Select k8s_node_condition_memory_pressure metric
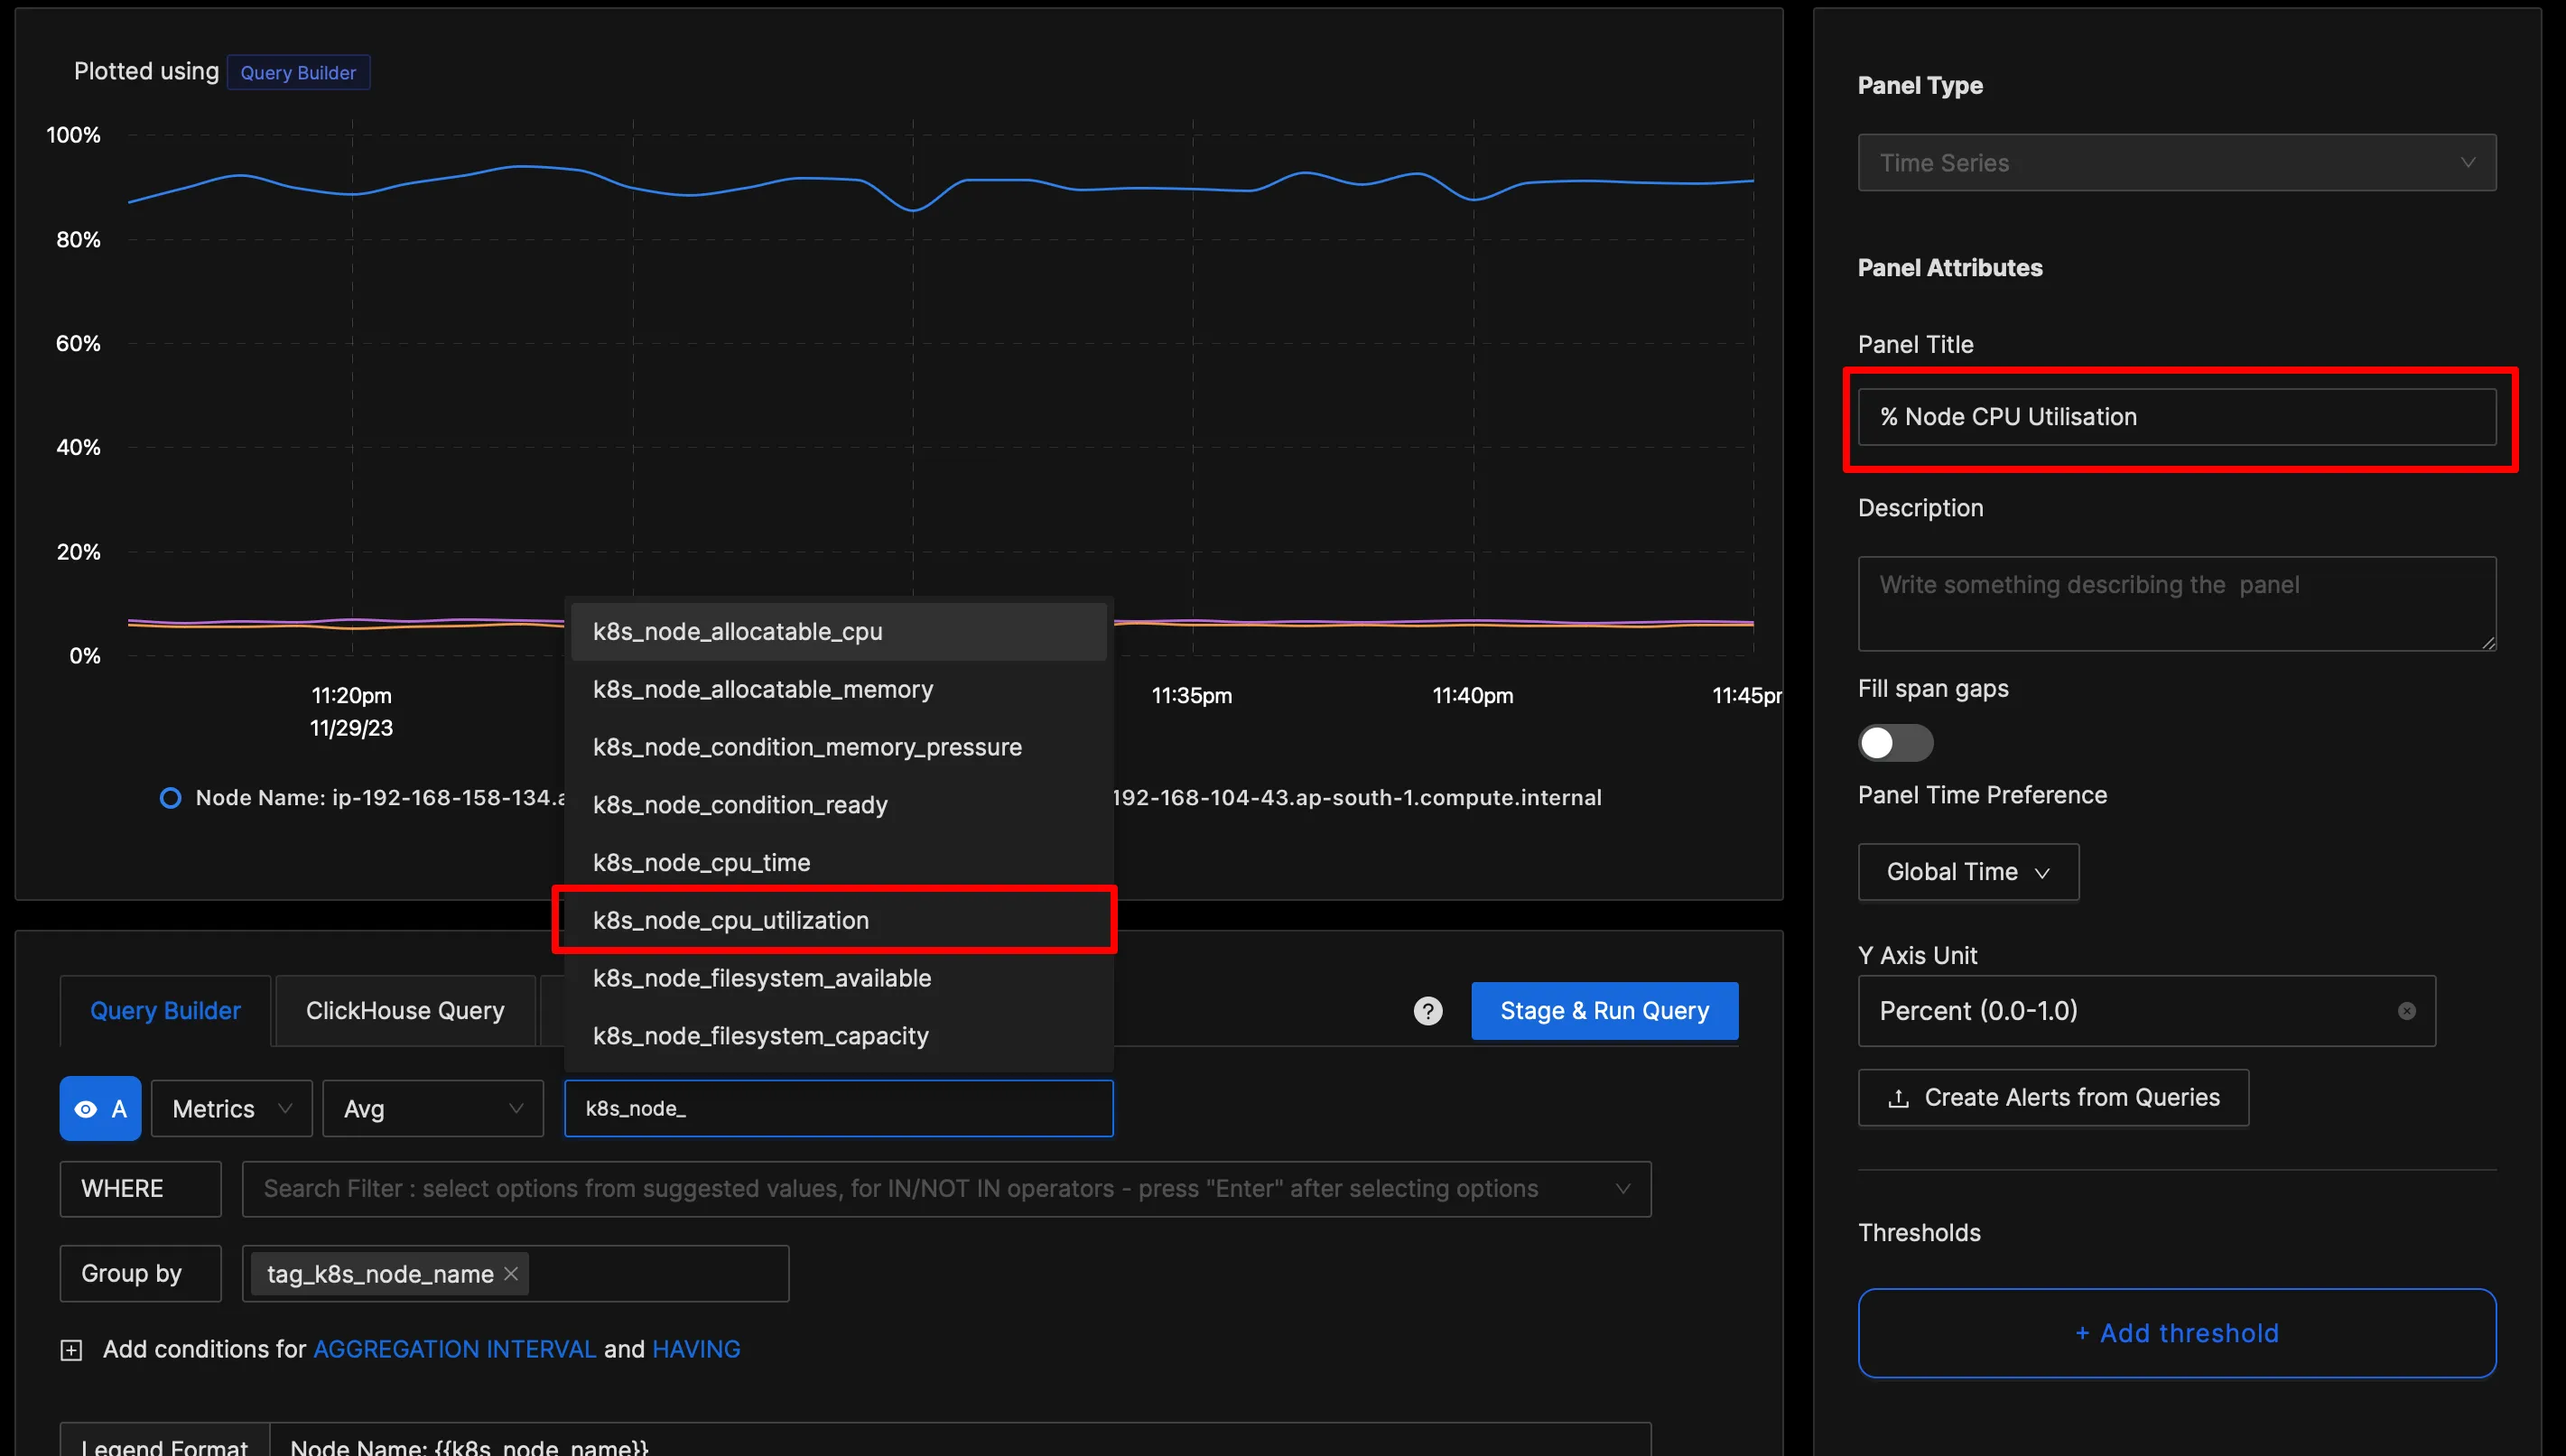Image resolution: width=2566 pixels, height=1456 pixels. click(x=838, y=747)
